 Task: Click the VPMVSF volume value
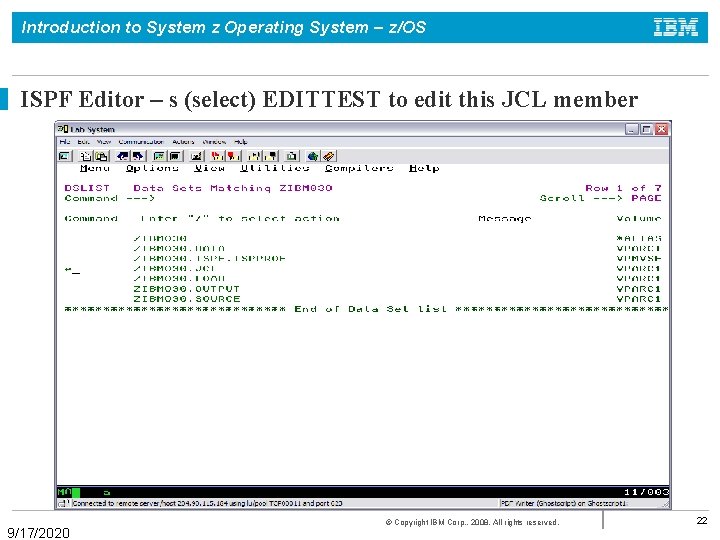(x=639, y=259)
